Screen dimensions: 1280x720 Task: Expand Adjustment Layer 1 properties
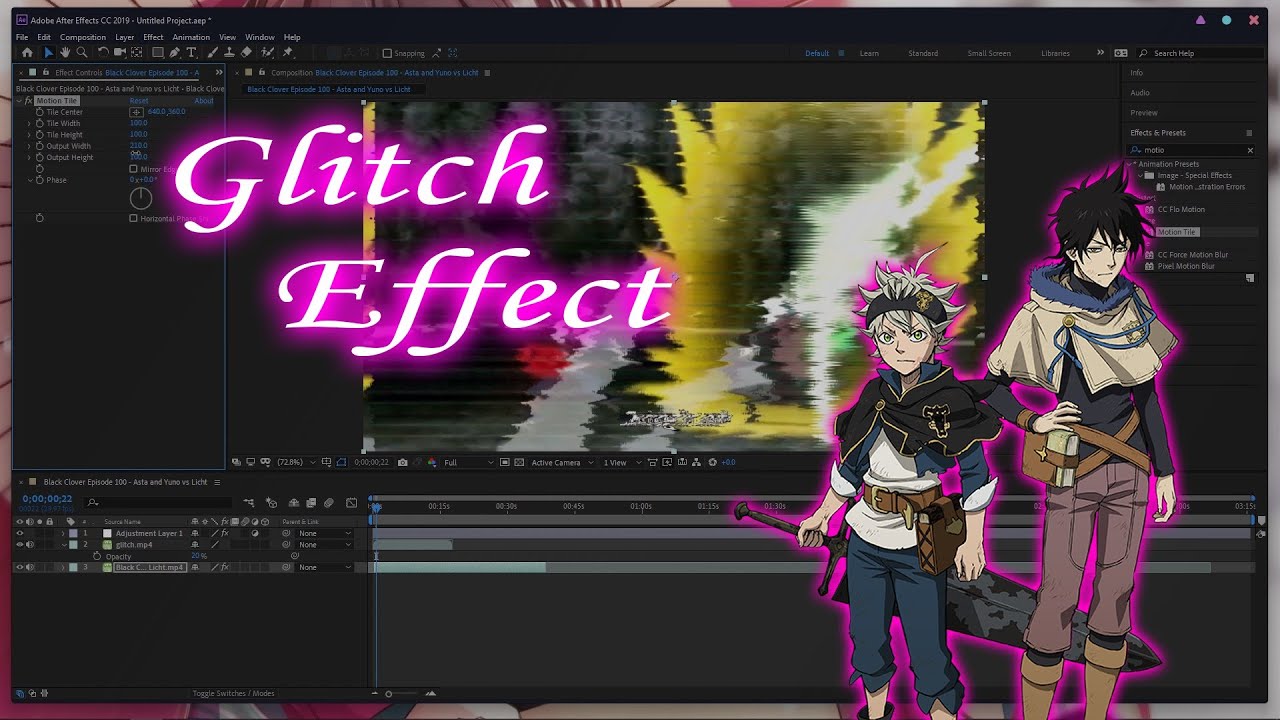(63, 533)
